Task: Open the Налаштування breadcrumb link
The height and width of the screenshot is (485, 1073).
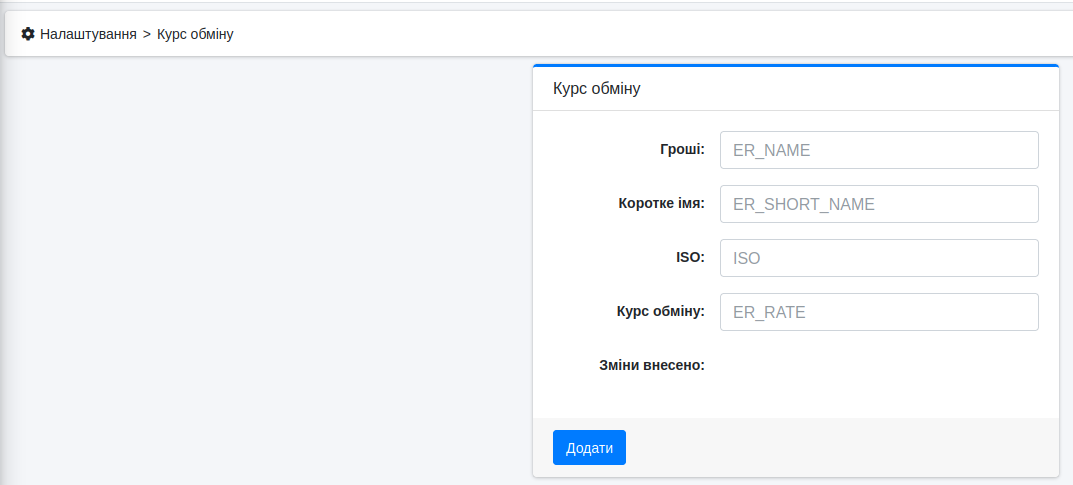Action: [88, 34]
